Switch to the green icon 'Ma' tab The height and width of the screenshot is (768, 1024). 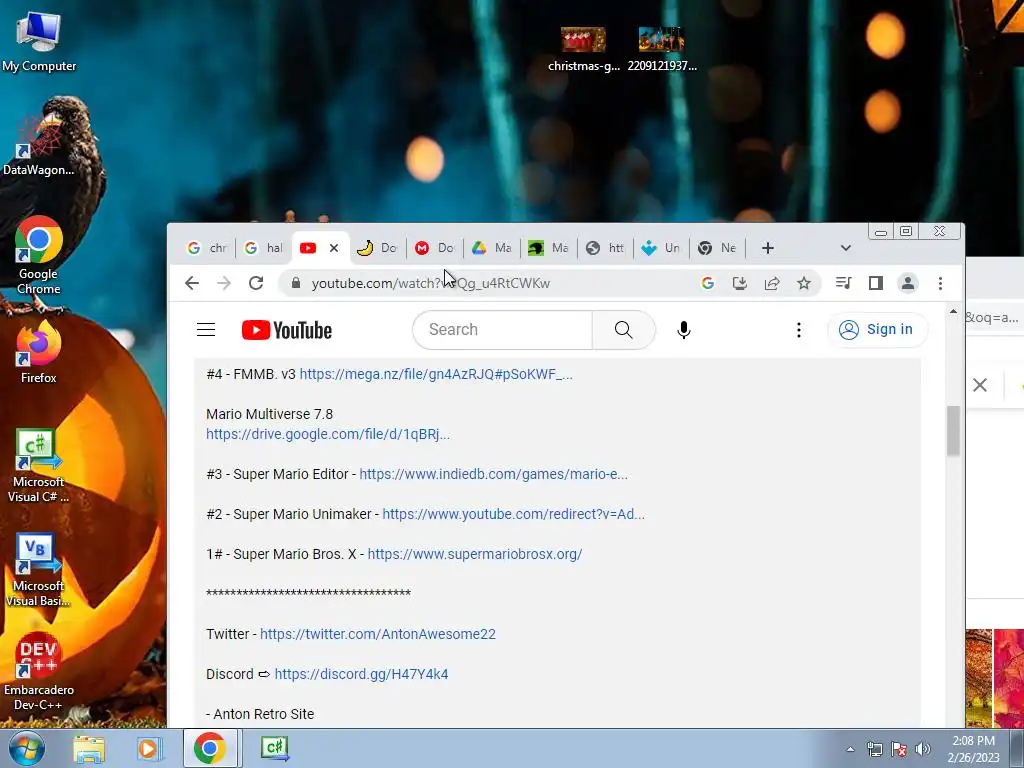(549, 248)
